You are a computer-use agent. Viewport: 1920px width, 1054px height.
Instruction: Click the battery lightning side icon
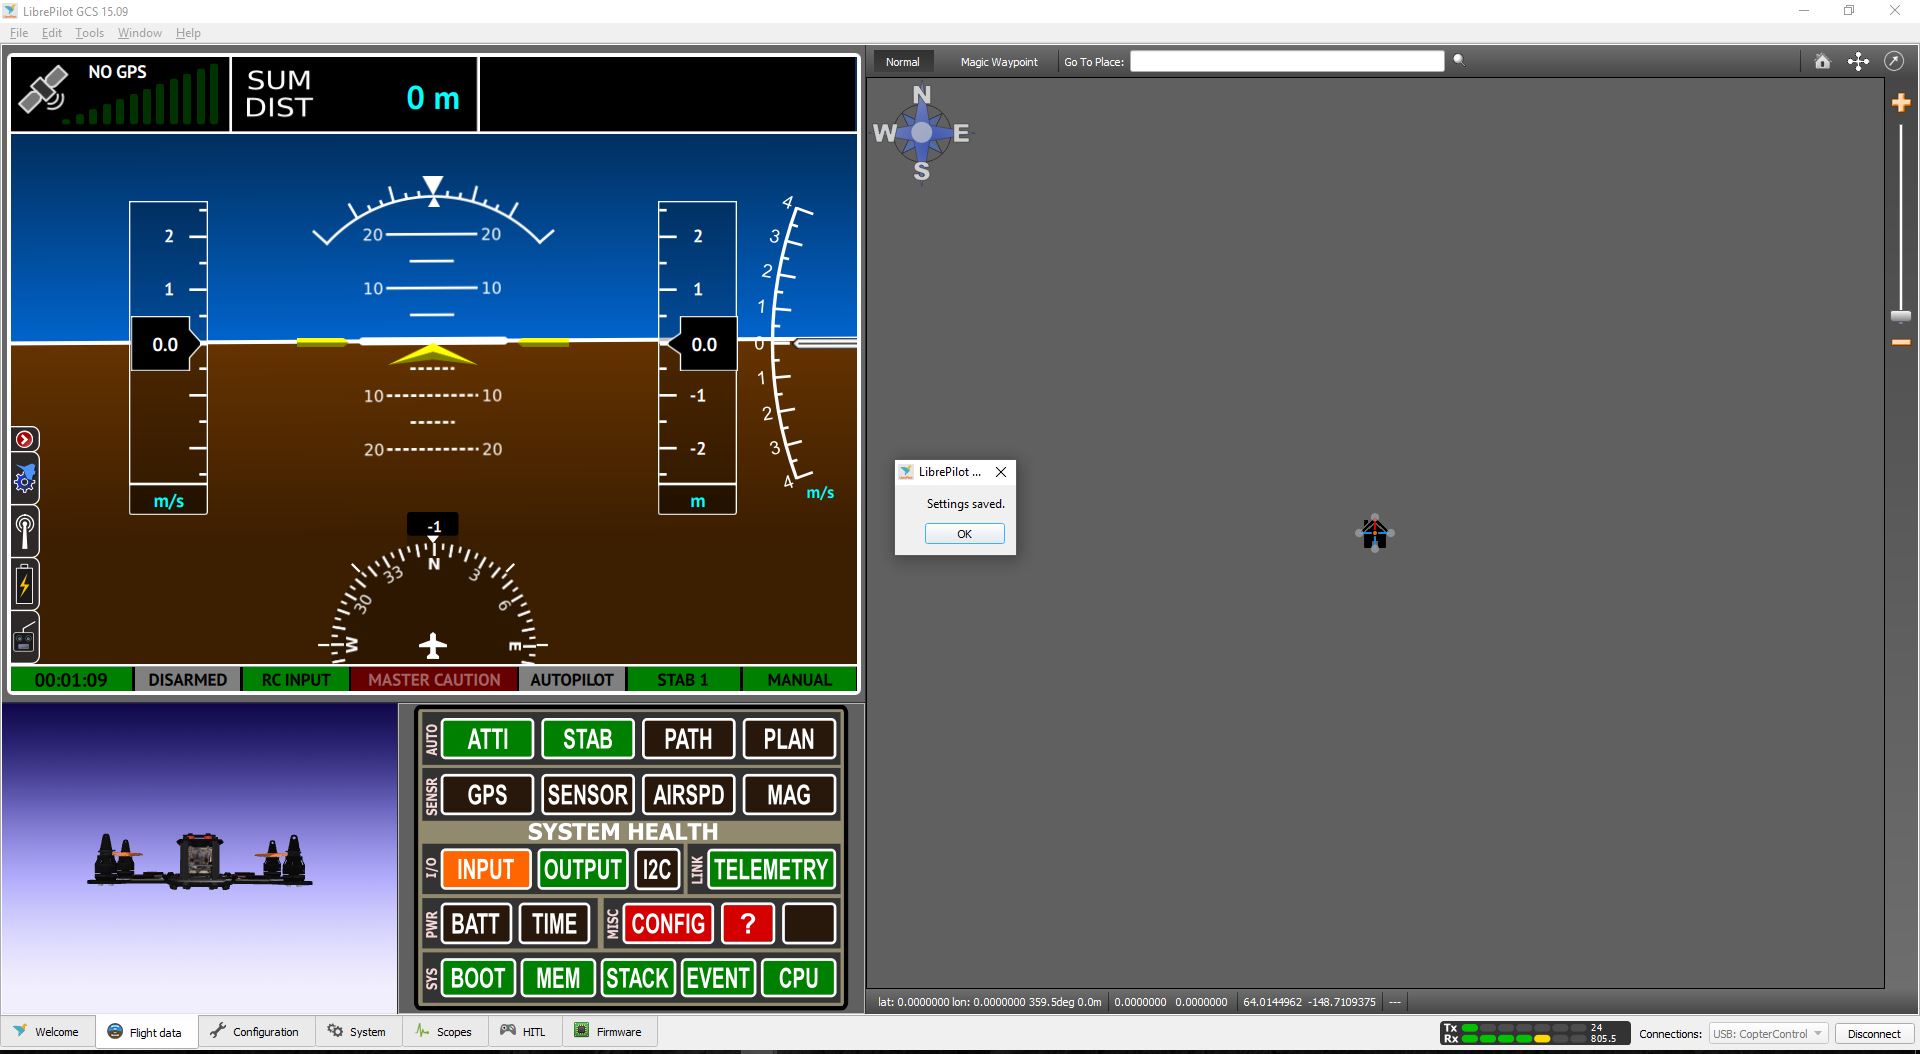(x=25, y=585)
